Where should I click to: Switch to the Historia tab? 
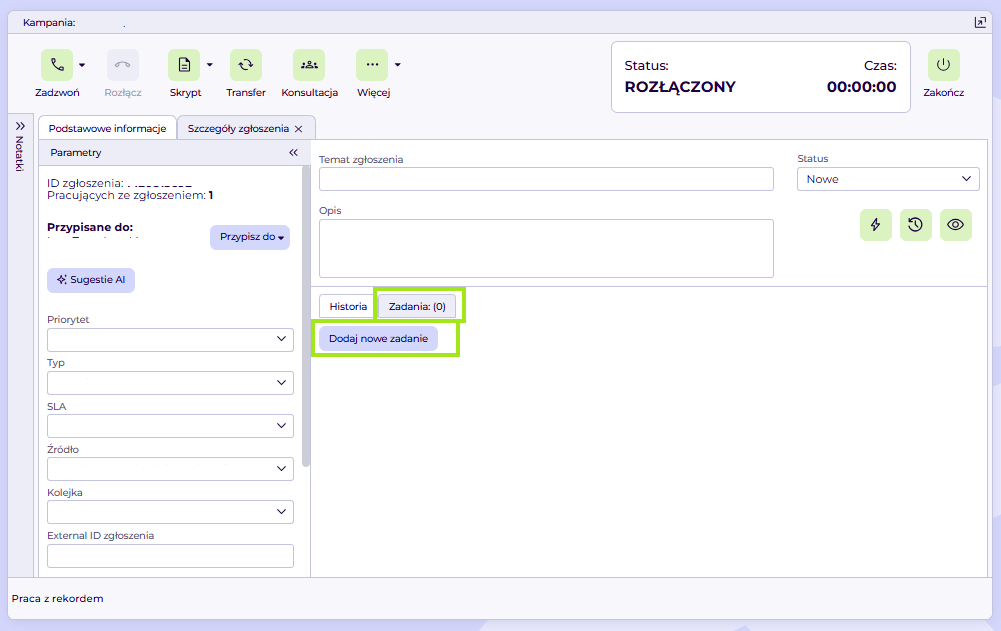pos(347,307)
